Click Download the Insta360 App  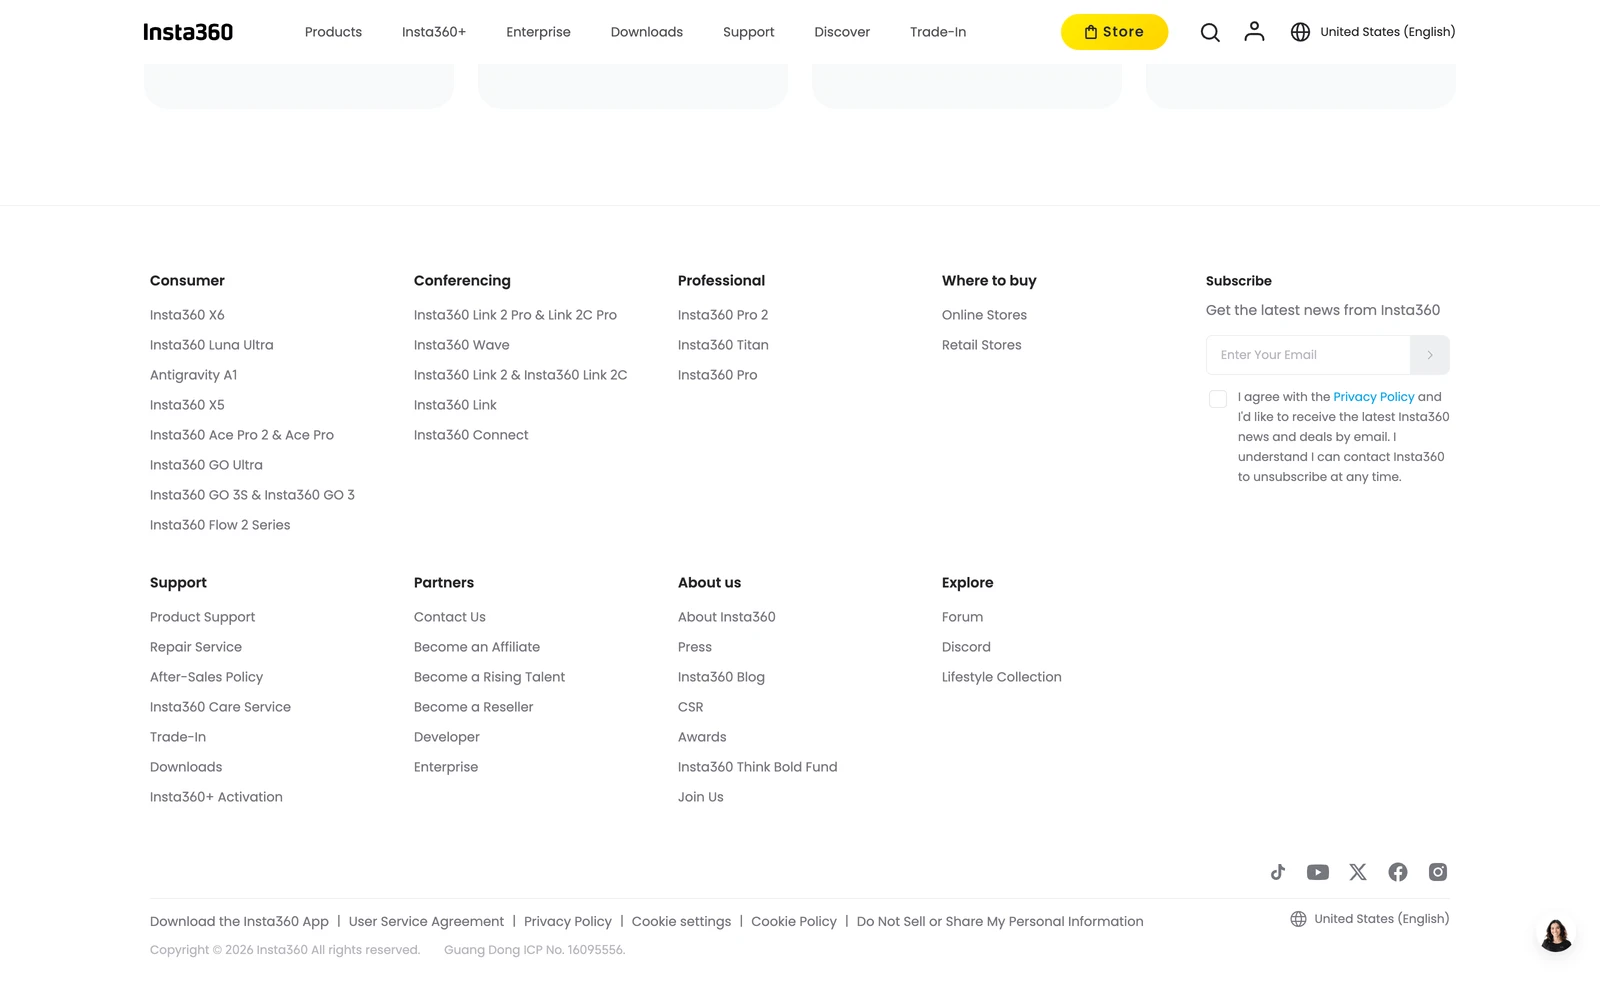[239, 922]
